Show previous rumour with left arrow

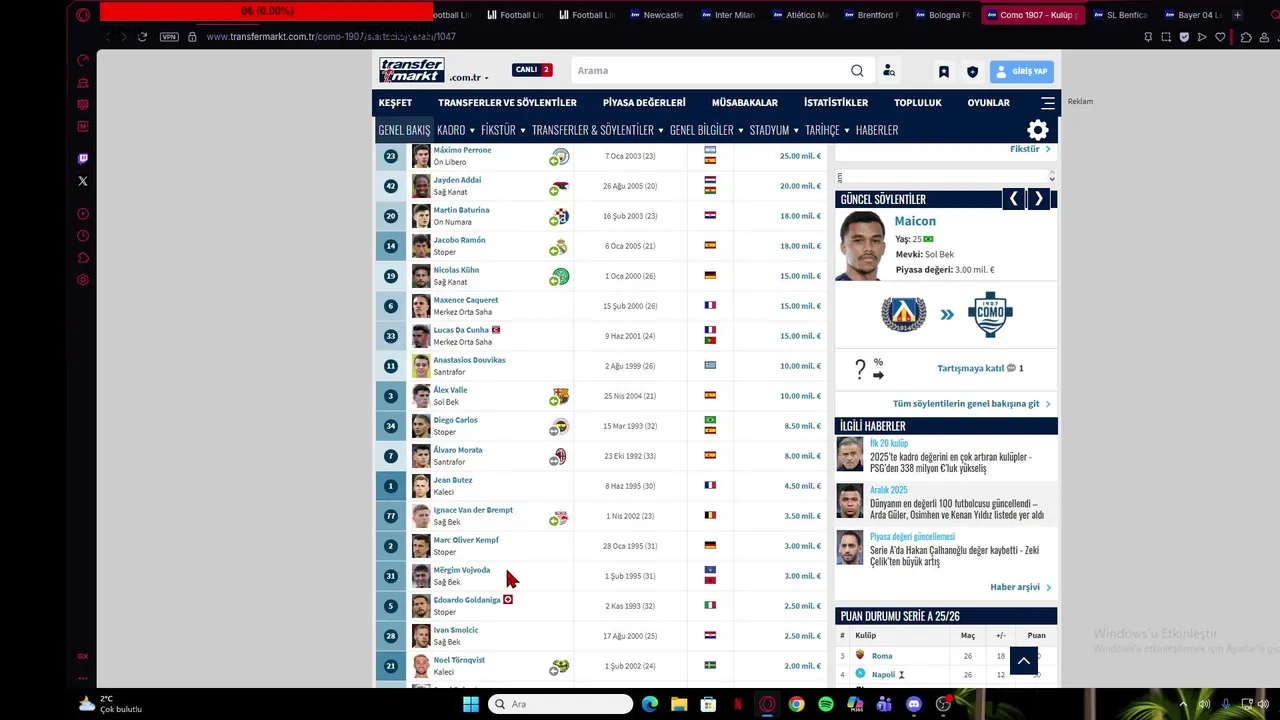1014,199
